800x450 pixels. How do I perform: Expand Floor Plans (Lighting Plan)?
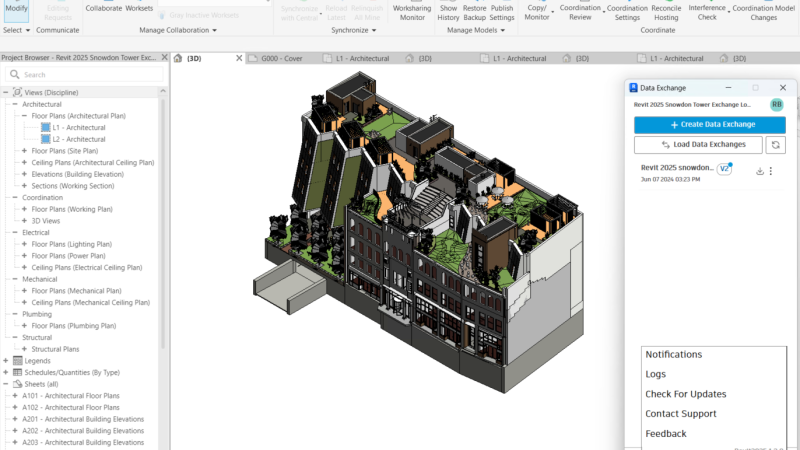(24, 244)
